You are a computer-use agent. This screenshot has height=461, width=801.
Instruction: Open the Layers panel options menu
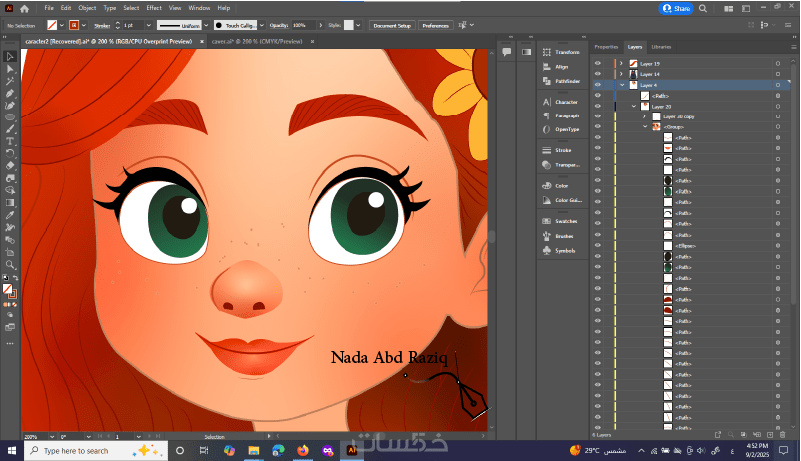(794, 47)
